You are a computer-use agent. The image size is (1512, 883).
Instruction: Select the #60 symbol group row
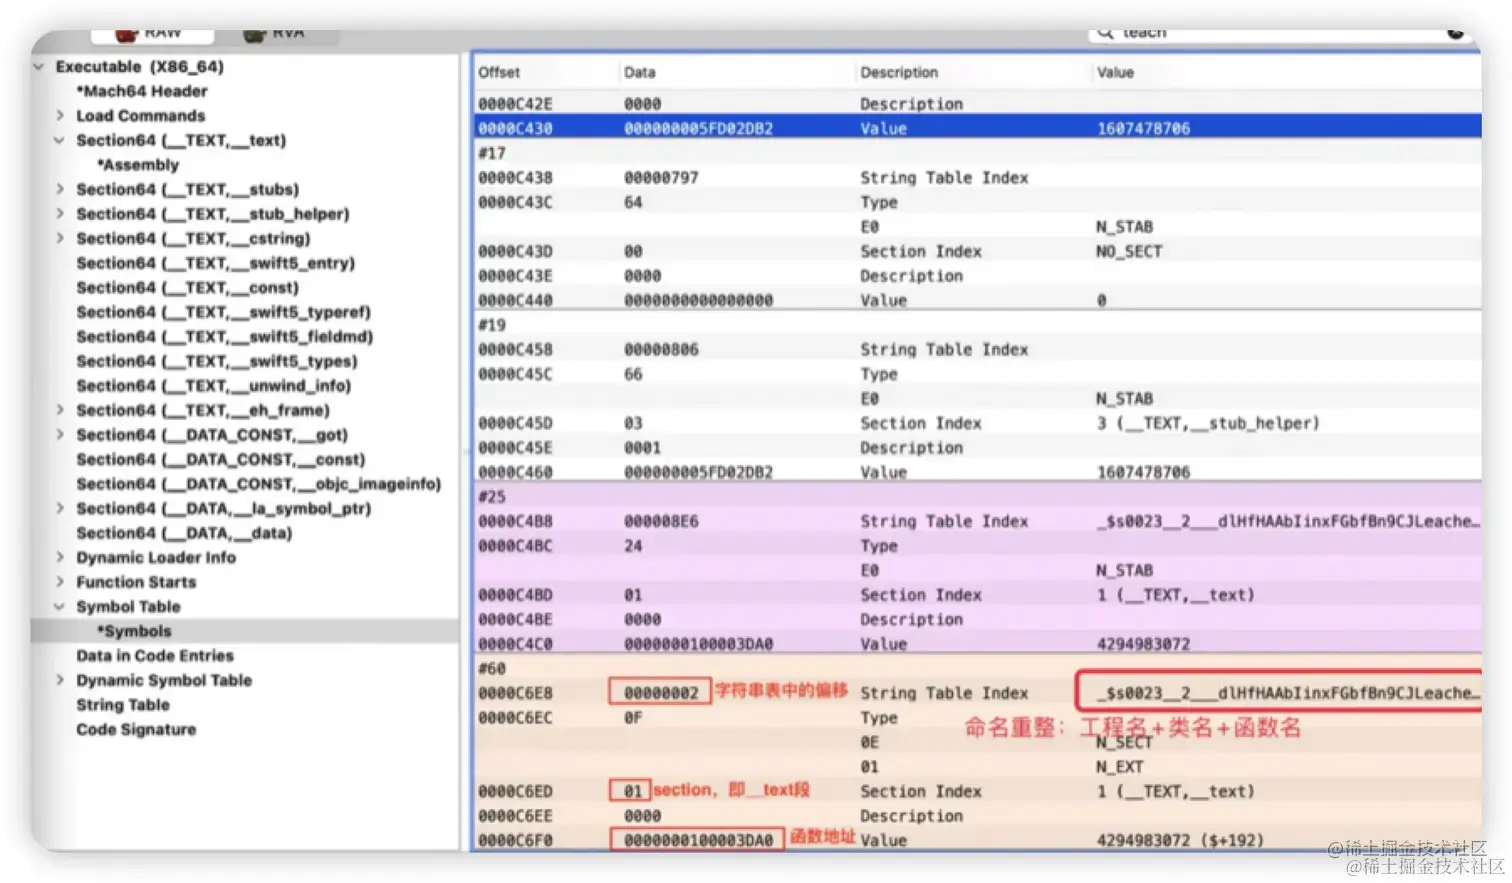tap(977, 668)
